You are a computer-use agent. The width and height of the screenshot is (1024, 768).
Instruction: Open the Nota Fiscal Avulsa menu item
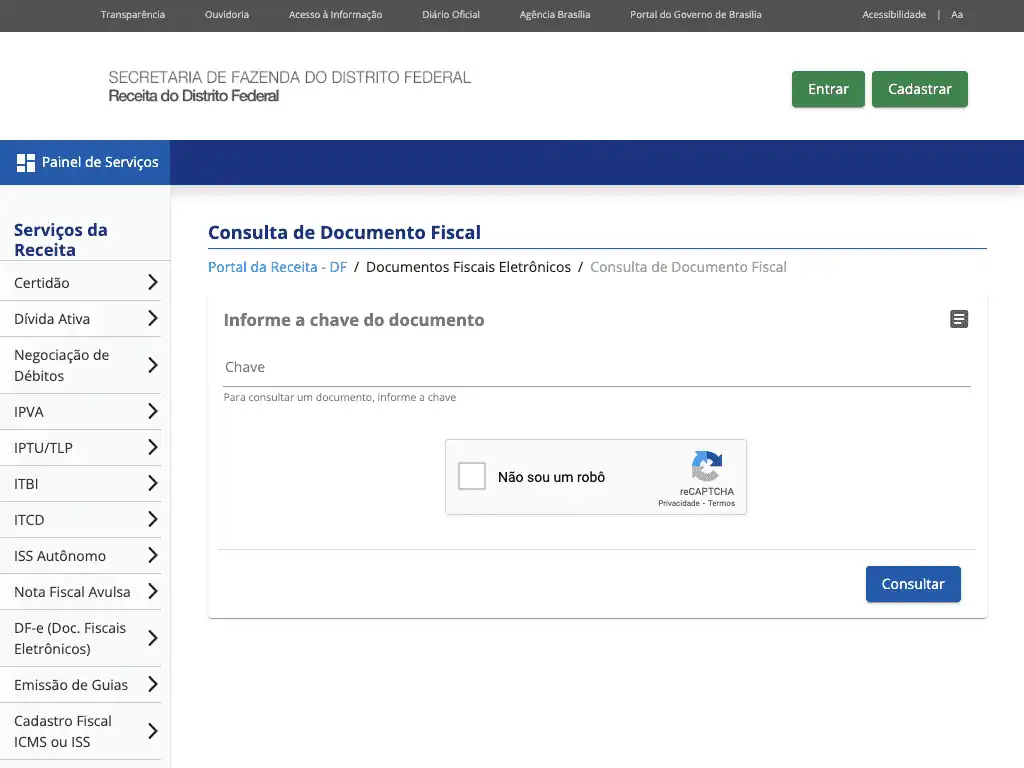(x=72, y=592)
